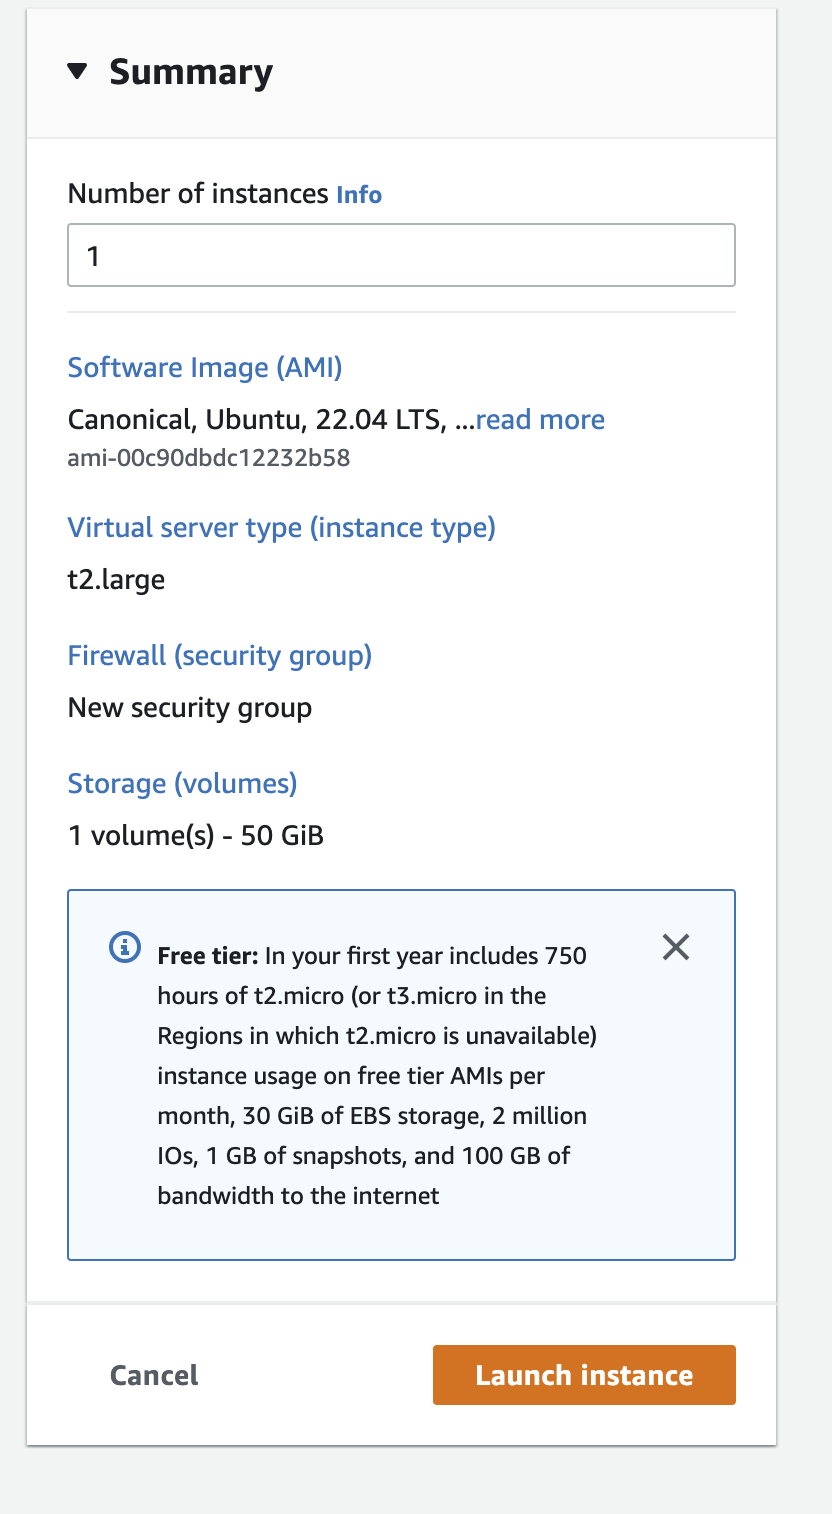Image resolution: width=832 pixels, height=1514 pixels.
Task: Focus the Number of instances field
Action: 401,256
